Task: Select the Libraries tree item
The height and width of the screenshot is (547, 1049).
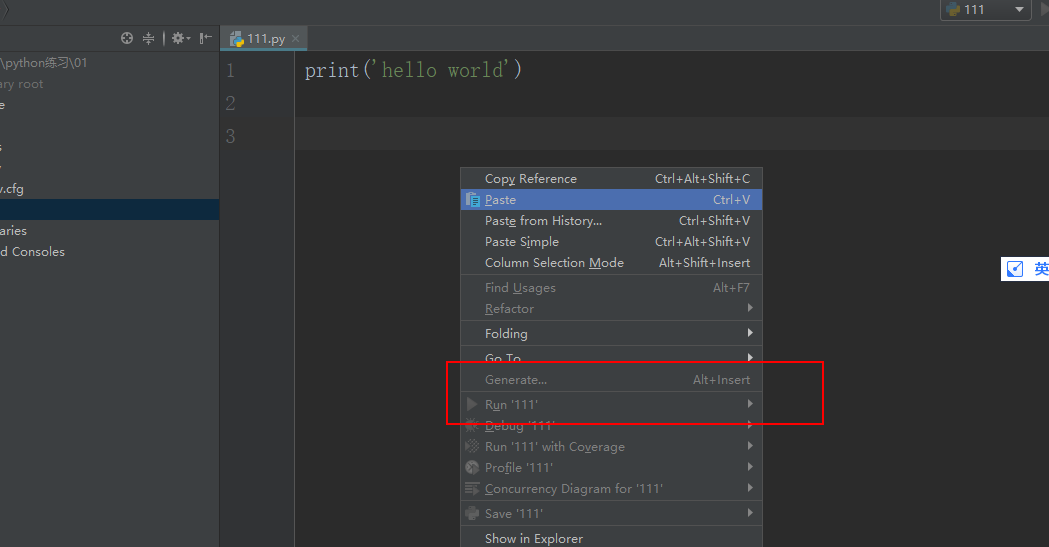Action: pos(13,231)
